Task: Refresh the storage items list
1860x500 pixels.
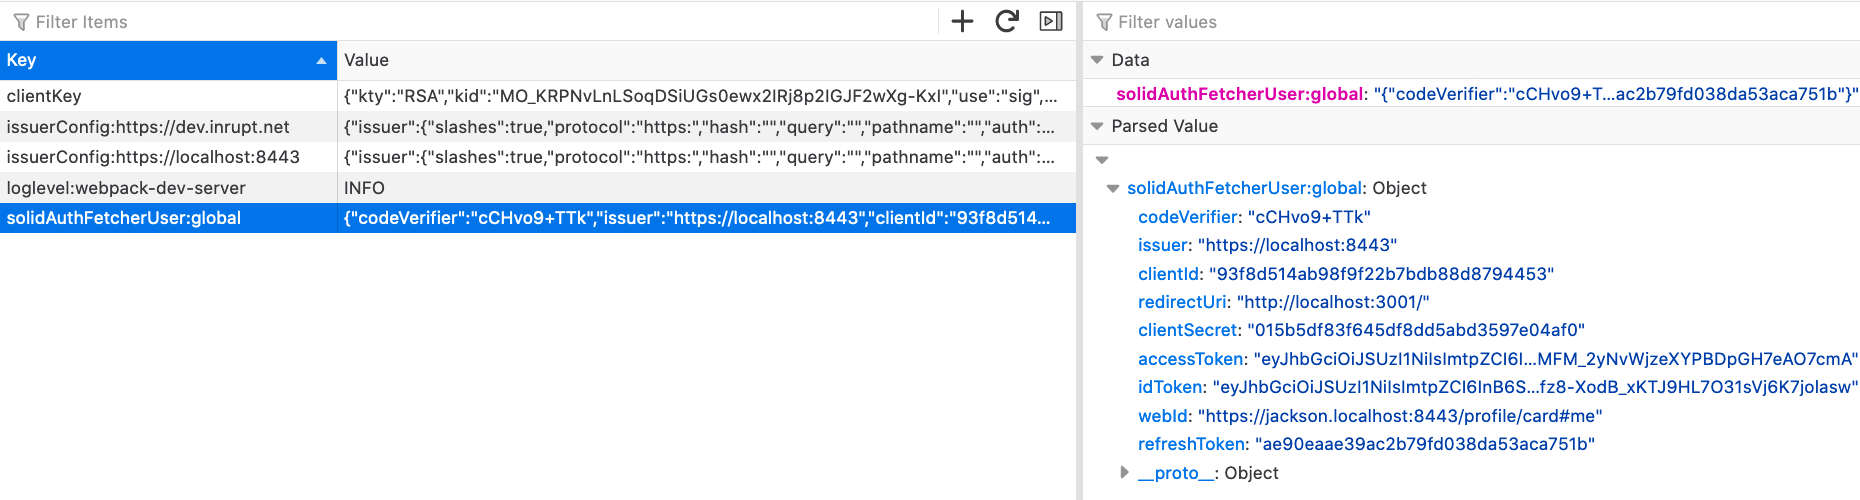Action: [x=1007, y=21]
